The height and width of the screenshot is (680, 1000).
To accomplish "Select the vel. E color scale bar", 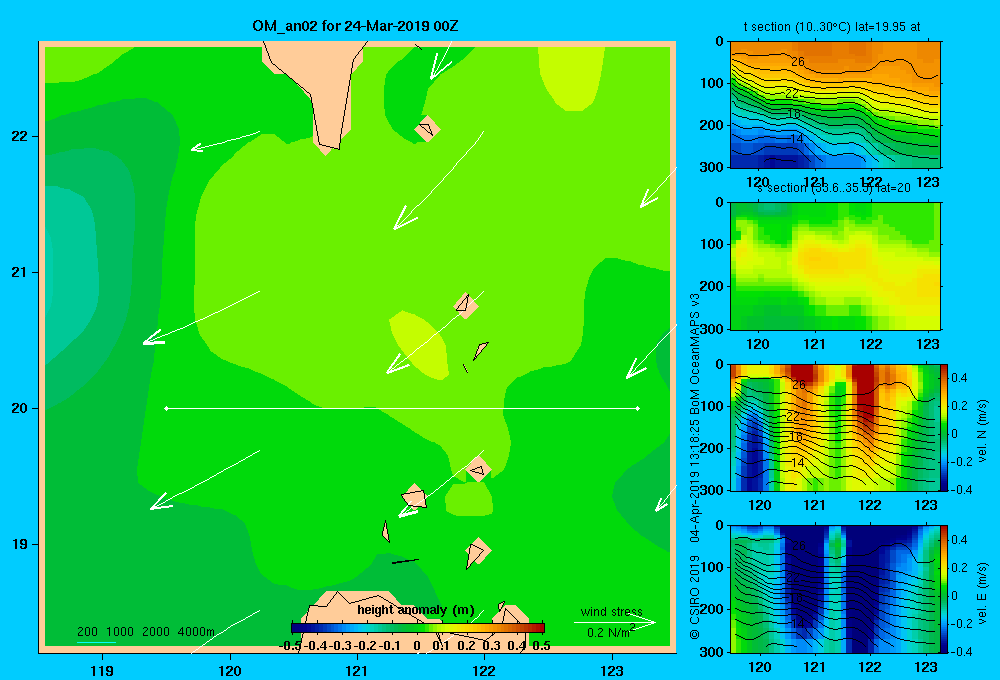I will 944,589.
